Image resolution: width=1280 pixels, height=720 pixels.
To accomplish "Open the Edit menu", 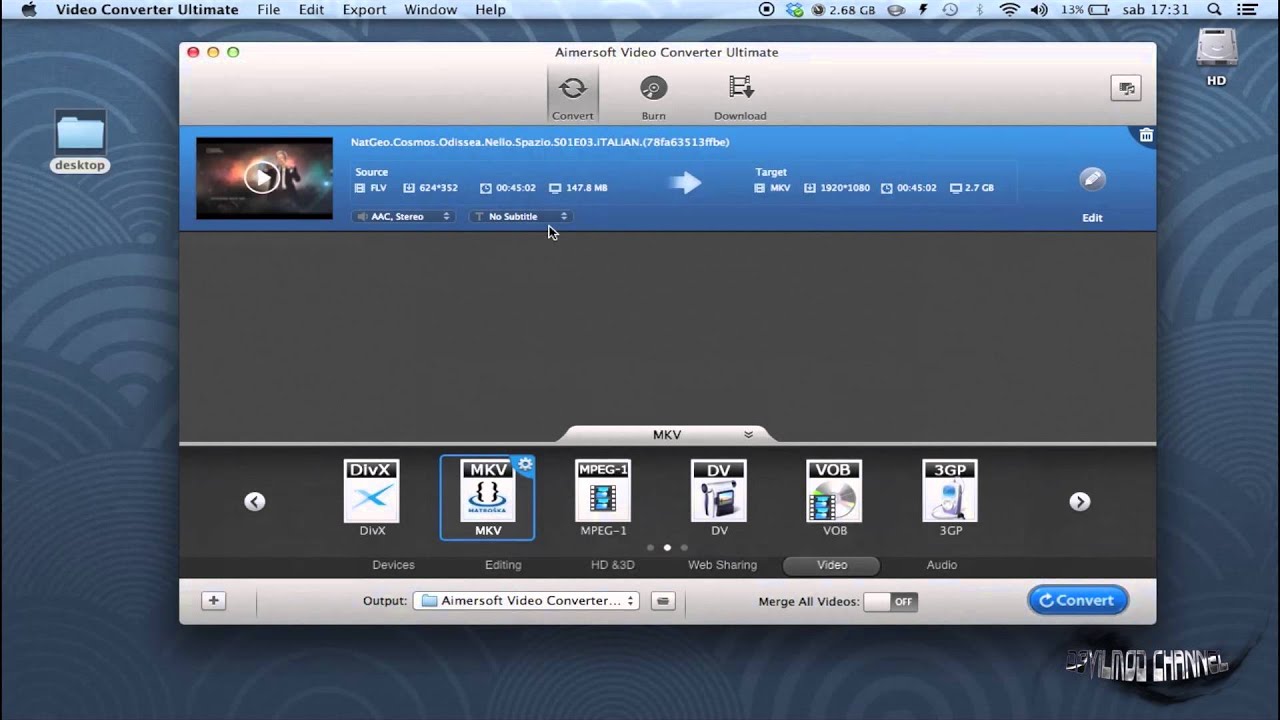I will (x=312, y=10).
